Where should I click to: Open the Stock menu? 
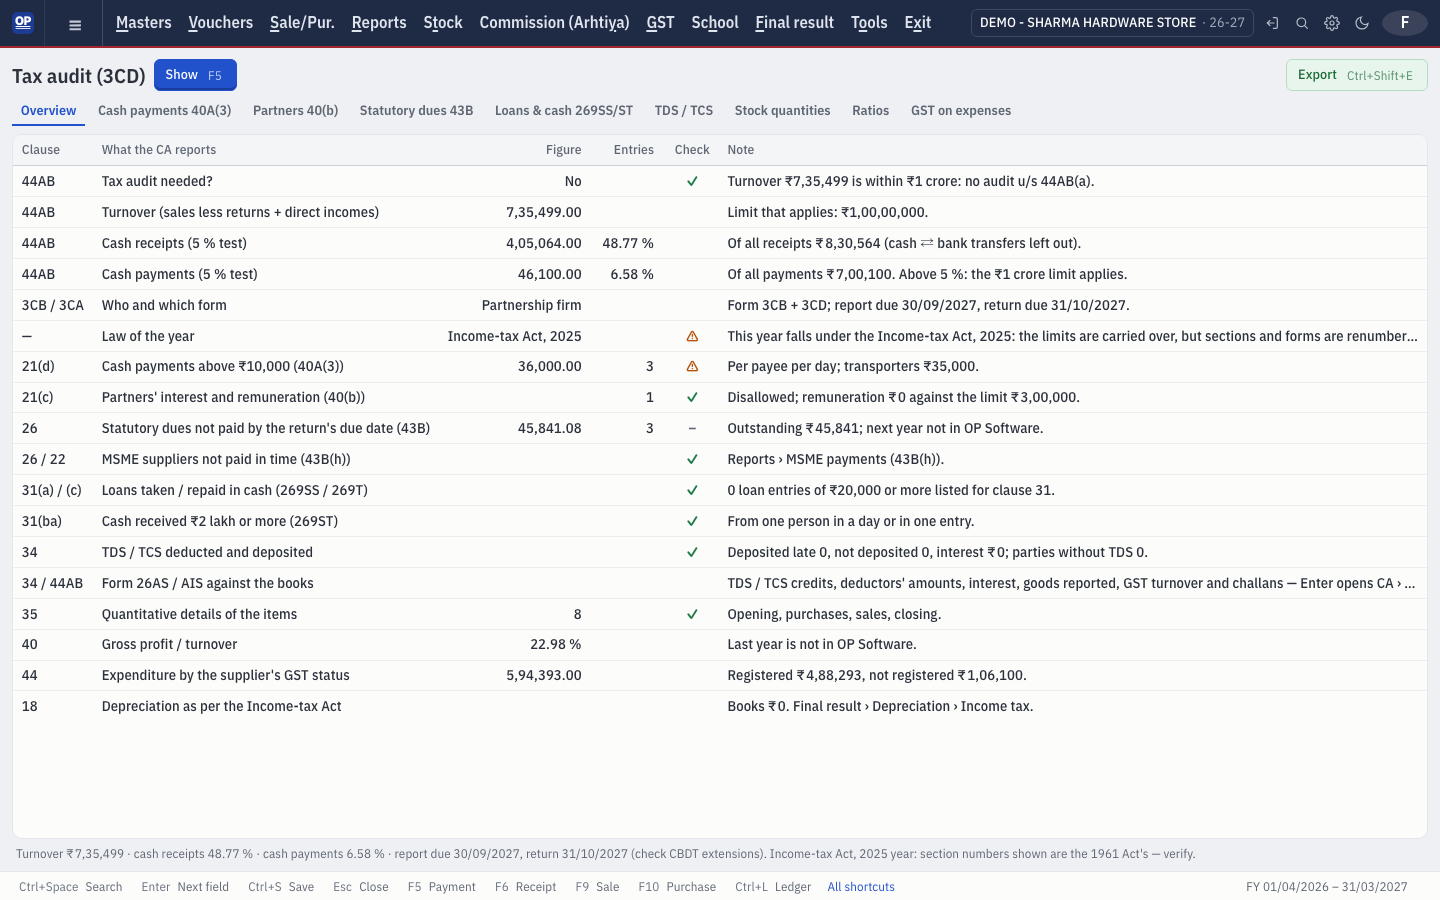click(443, 23)
